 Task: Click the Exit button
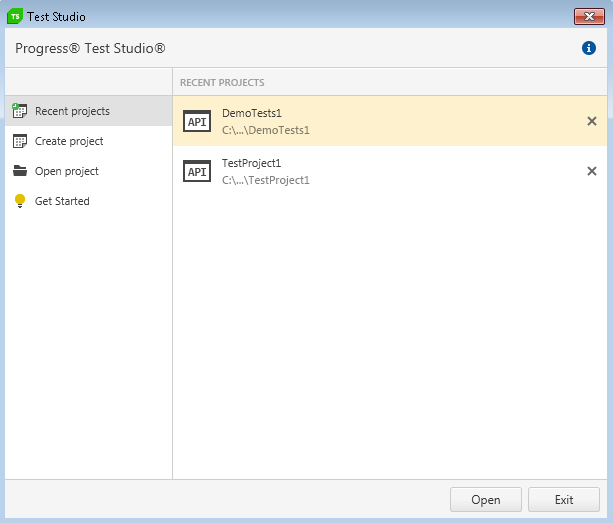(564, 500)
